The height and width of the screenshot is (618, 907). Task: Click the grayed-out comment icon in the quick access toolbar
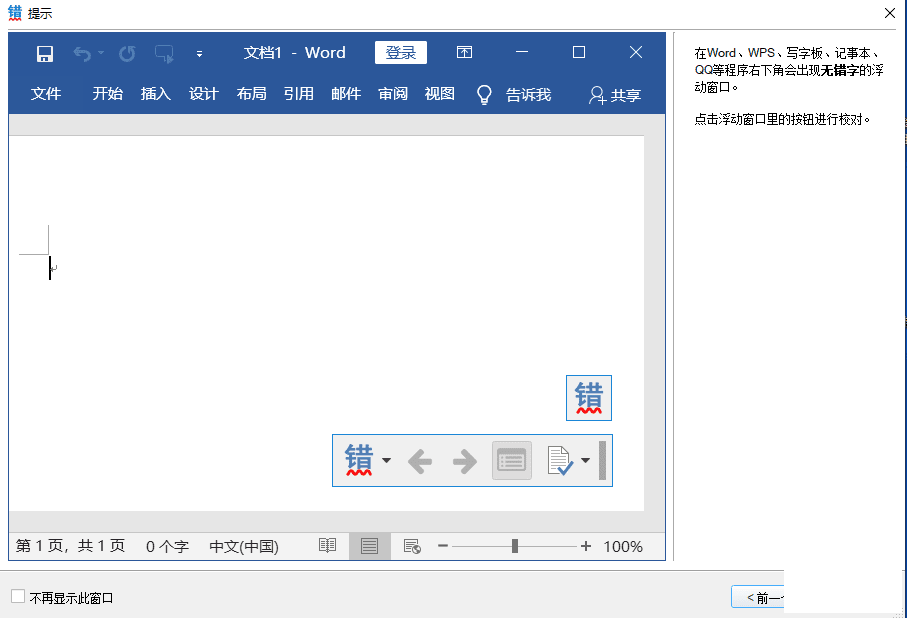pyautogui.click(x=164, y=54)
